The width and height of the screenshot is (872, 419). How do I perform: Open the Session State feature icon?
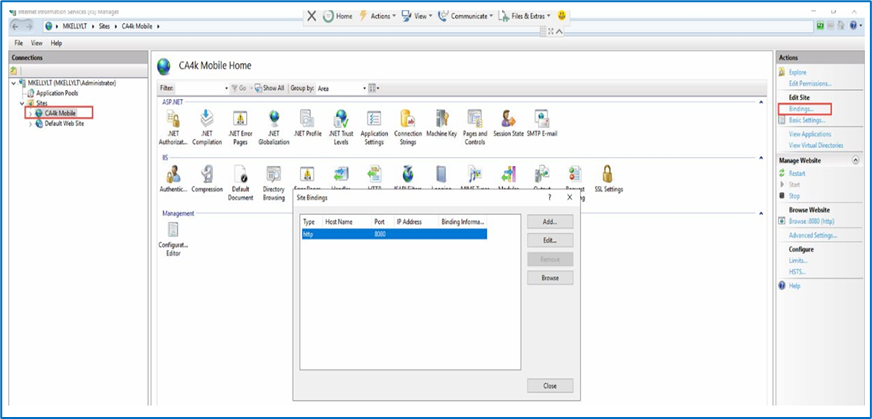click(508, 119)
